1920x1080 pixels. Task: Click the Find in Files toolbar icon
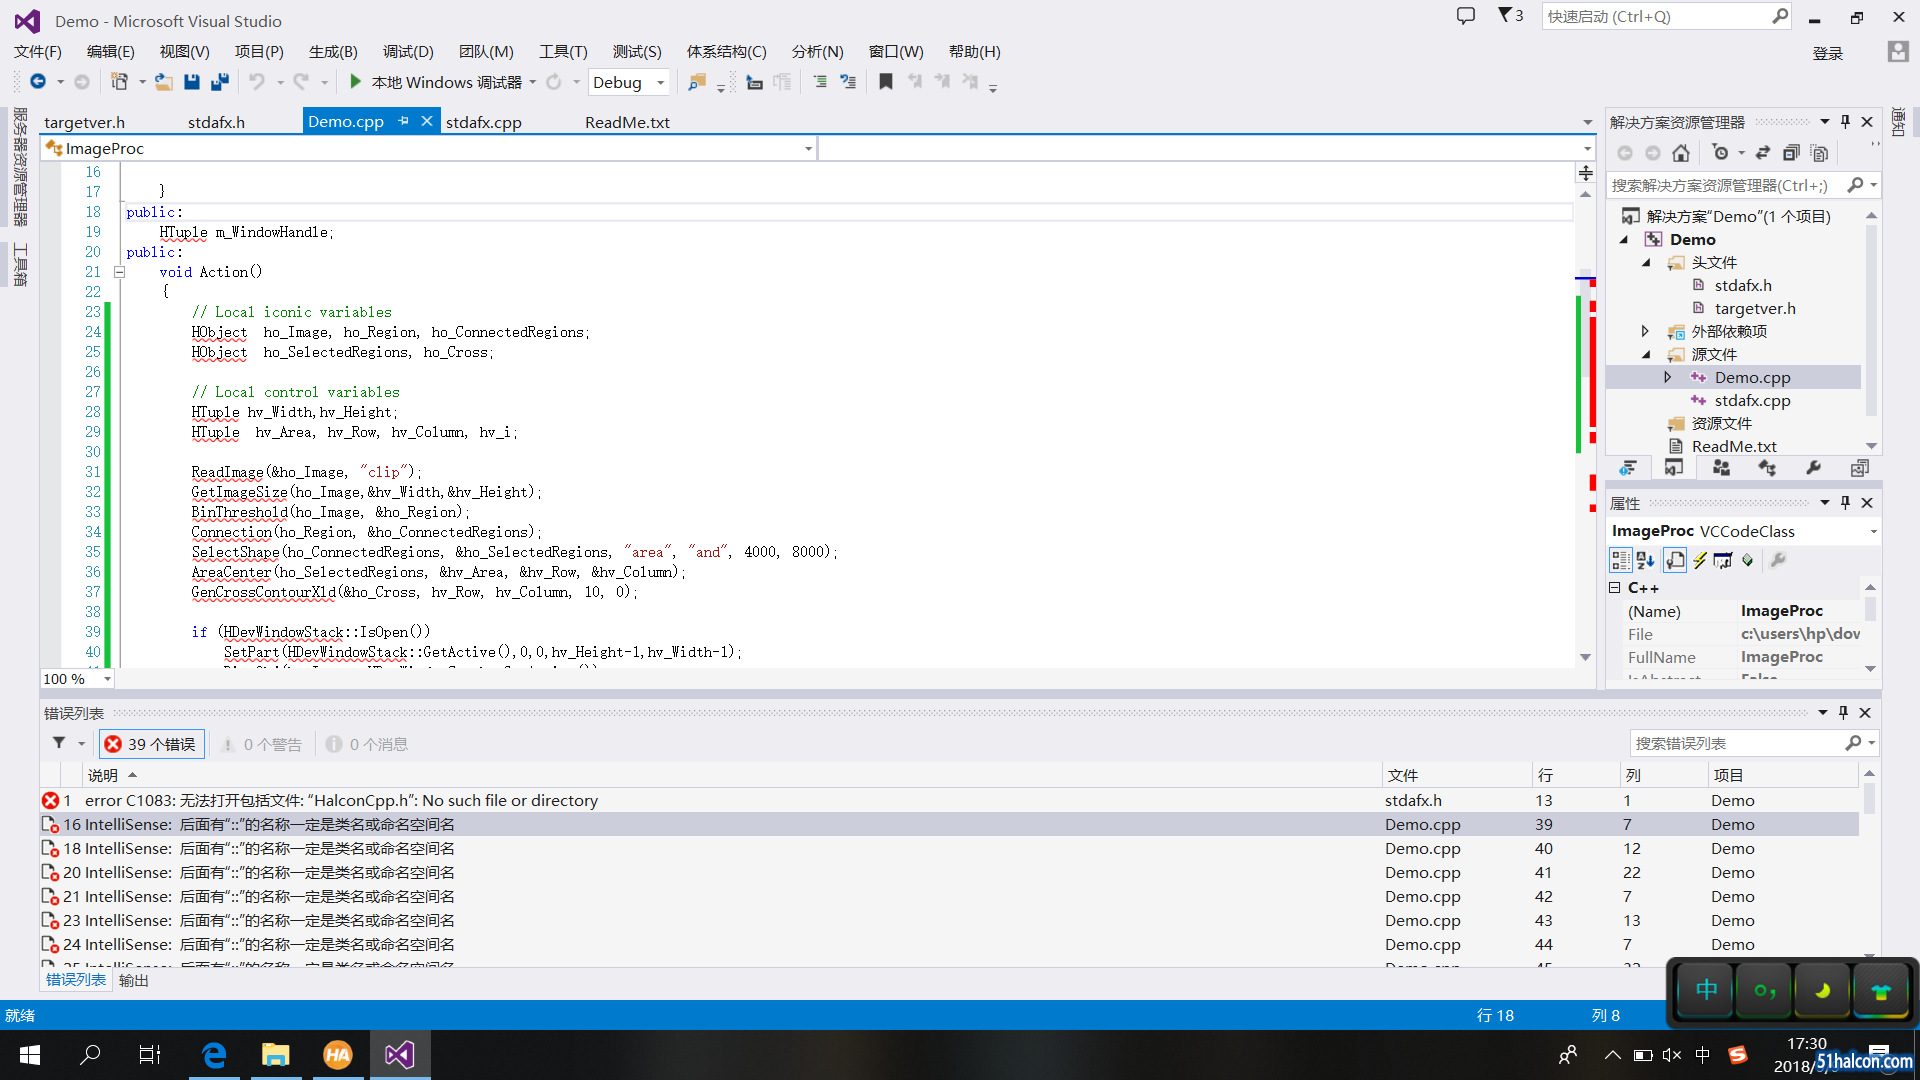click(697, 82)
